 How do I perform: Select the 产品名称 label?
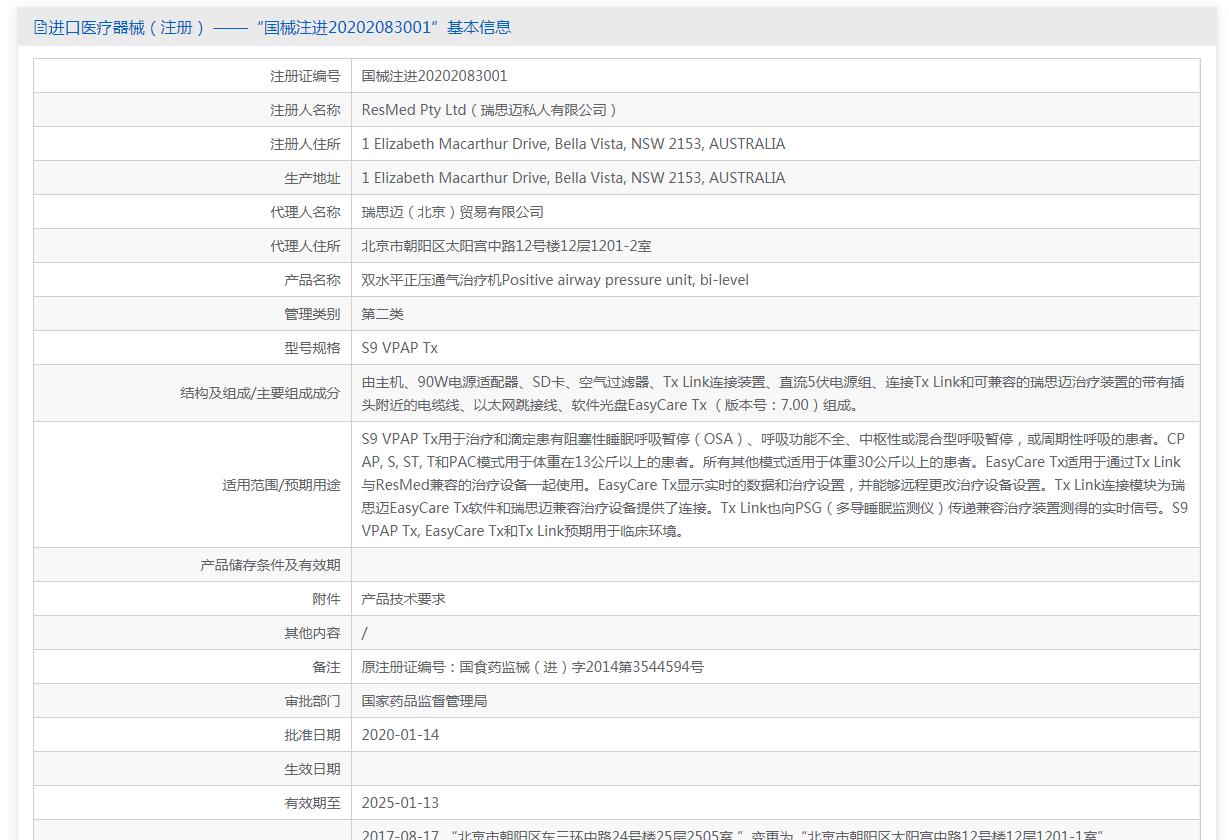point(312,280)
